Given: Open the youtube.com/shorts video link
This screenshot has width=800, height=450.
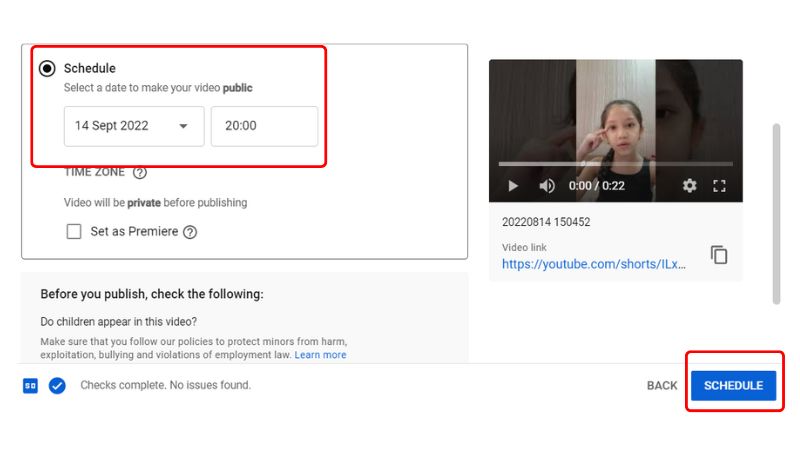Looking at the screenshot, I should pyautogui.click(x=593, y=264).
